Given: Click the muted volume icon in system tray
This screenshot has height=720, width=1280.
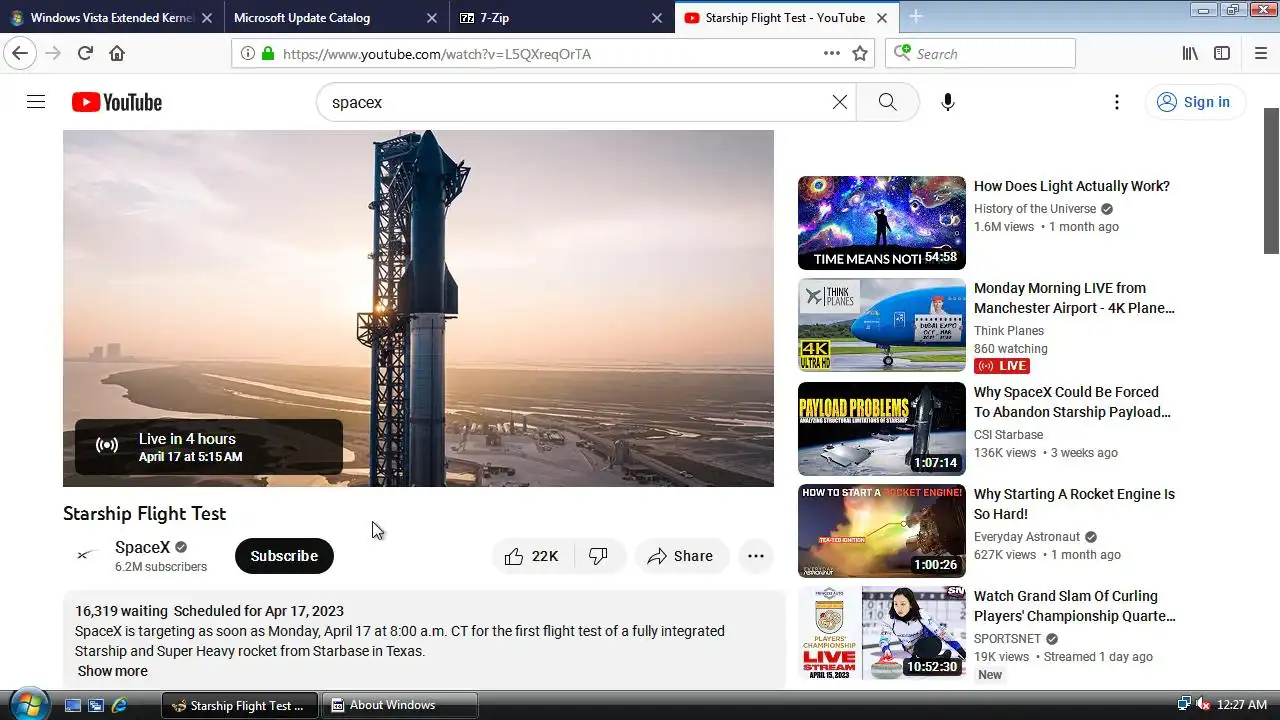Looking at the screenshot, I should [x=1203, y=705].
